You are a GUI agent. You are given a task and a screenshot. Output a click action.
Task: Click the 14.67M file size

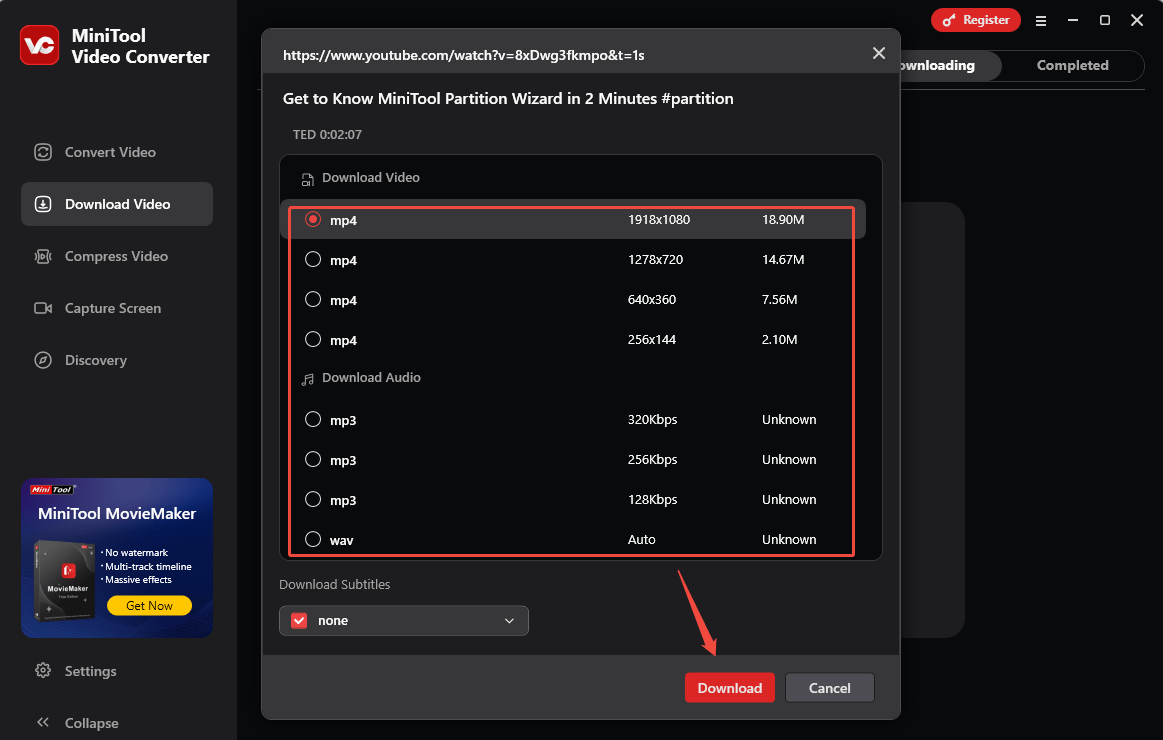click(783, 260)
